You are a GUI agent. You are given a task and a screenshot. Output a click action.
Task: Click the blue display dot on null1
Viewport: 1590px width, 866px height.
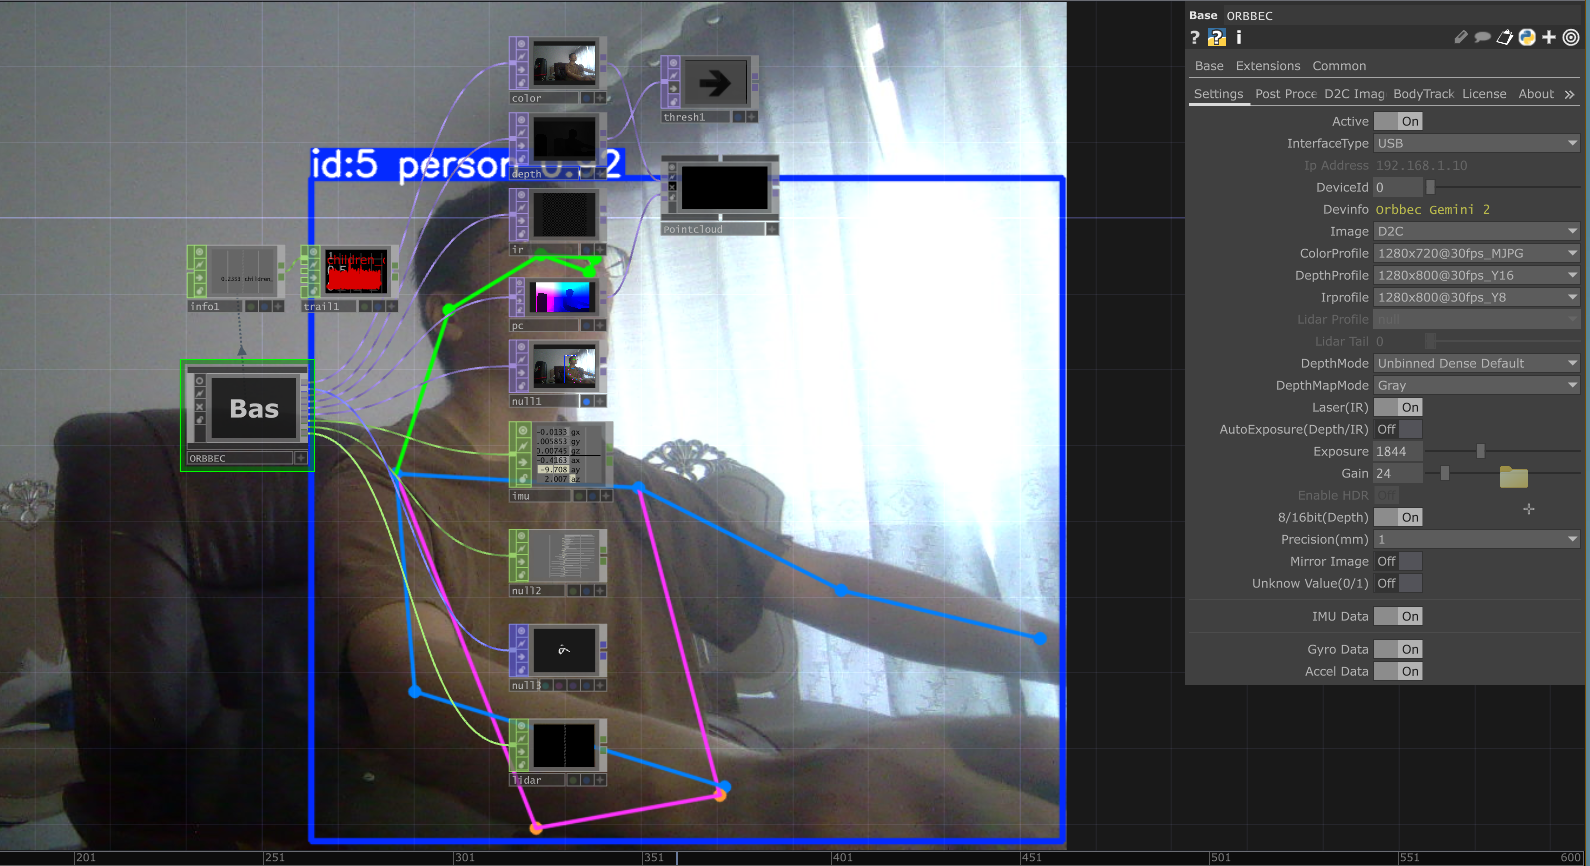[x=587, y=401]
